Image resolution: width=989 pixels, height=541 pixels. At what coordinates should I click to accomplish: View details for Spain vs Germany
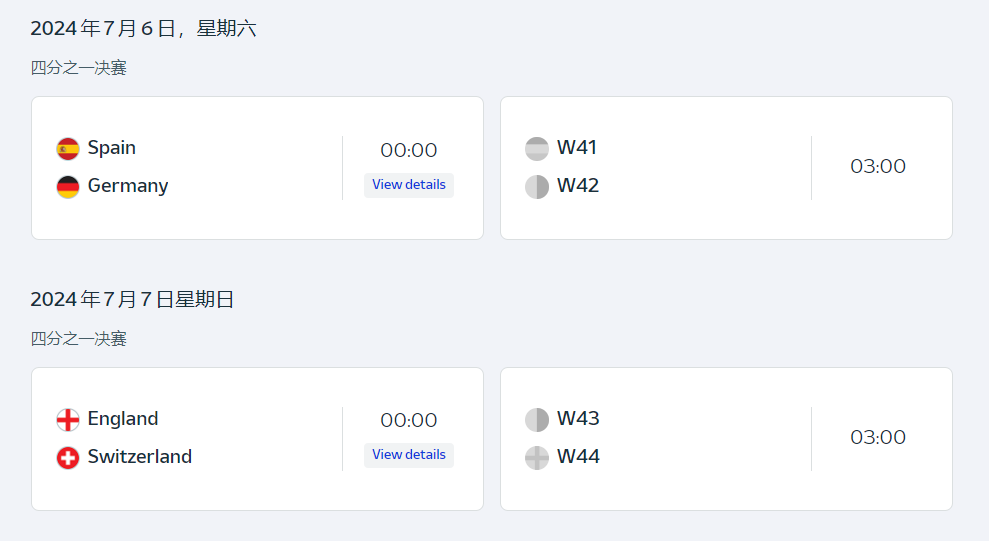click(409, 185)
